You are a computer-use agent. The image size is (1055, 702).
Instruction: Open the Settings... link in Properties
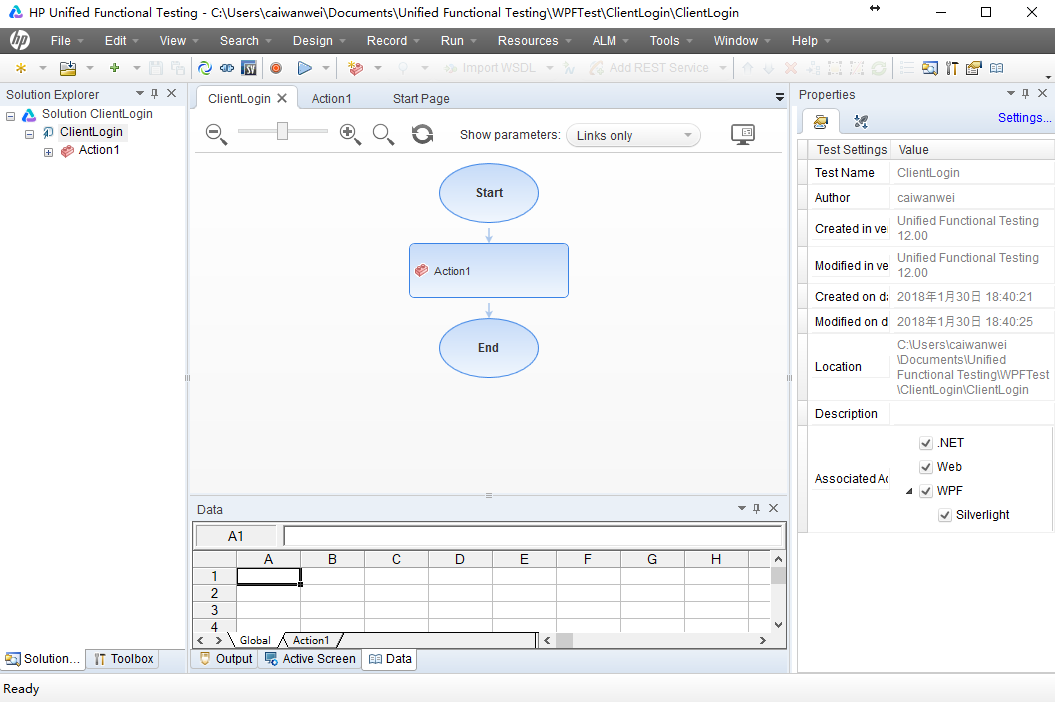tap(1024, 118)
